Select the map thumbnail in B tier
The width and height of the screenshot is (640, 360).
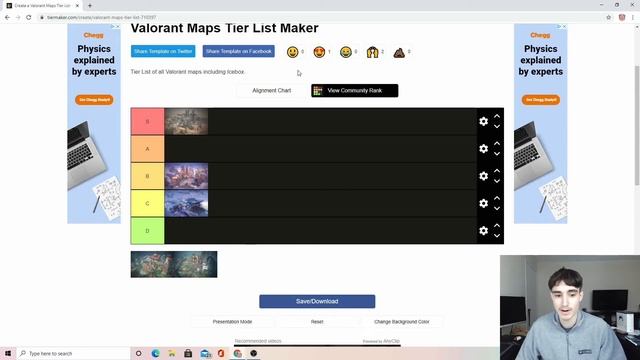(186, 176)
